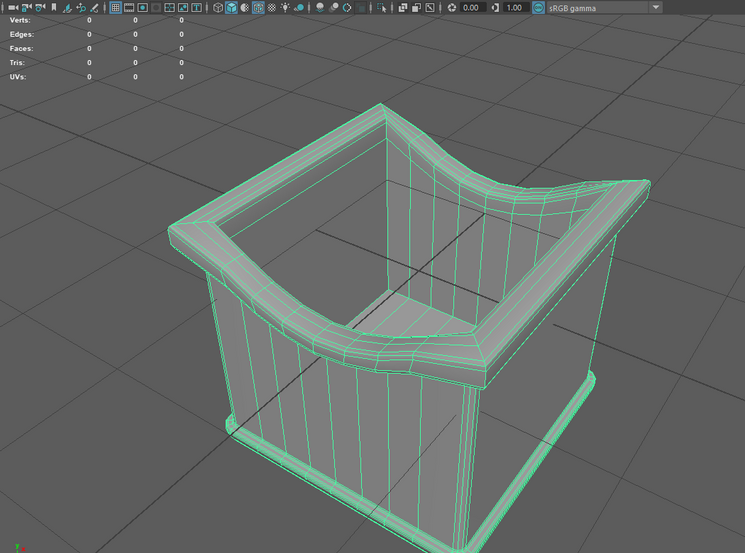Click the Exposure icon

coord(452,8)
